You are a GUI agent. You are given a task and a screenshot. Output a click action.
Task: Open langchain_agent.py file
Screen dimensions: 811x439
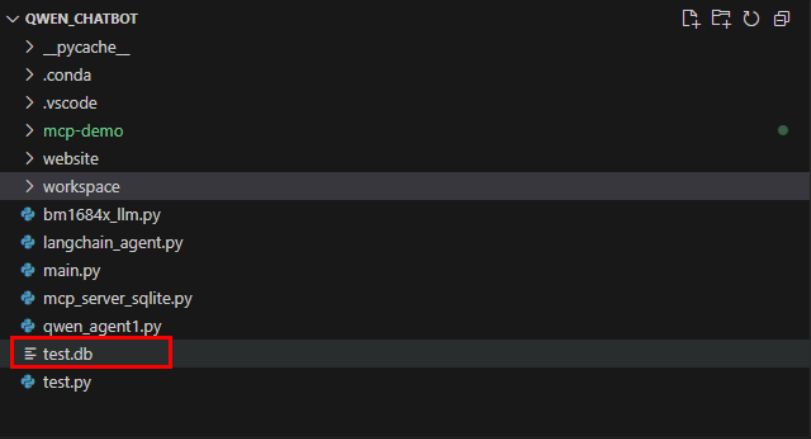tap(113, 243)
